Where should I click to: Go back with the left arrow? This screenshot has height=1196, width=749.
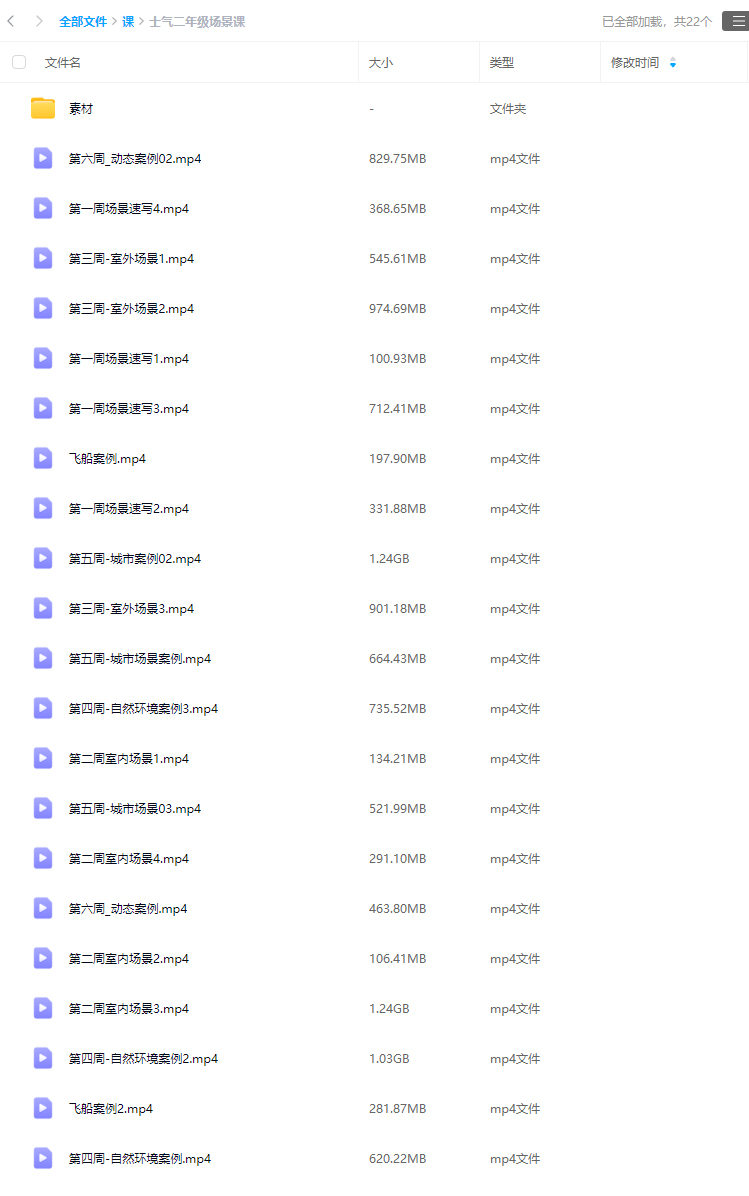[11, 21]
